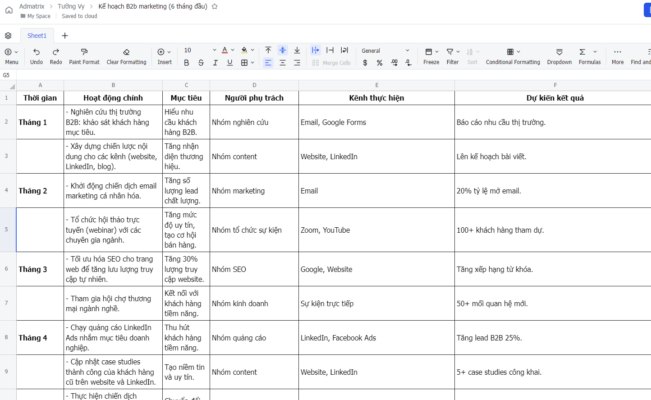This screenshot has height=400, width=651.
Task: Open Admatrix breadcrumb link
Action: click(x=32, y=6)
